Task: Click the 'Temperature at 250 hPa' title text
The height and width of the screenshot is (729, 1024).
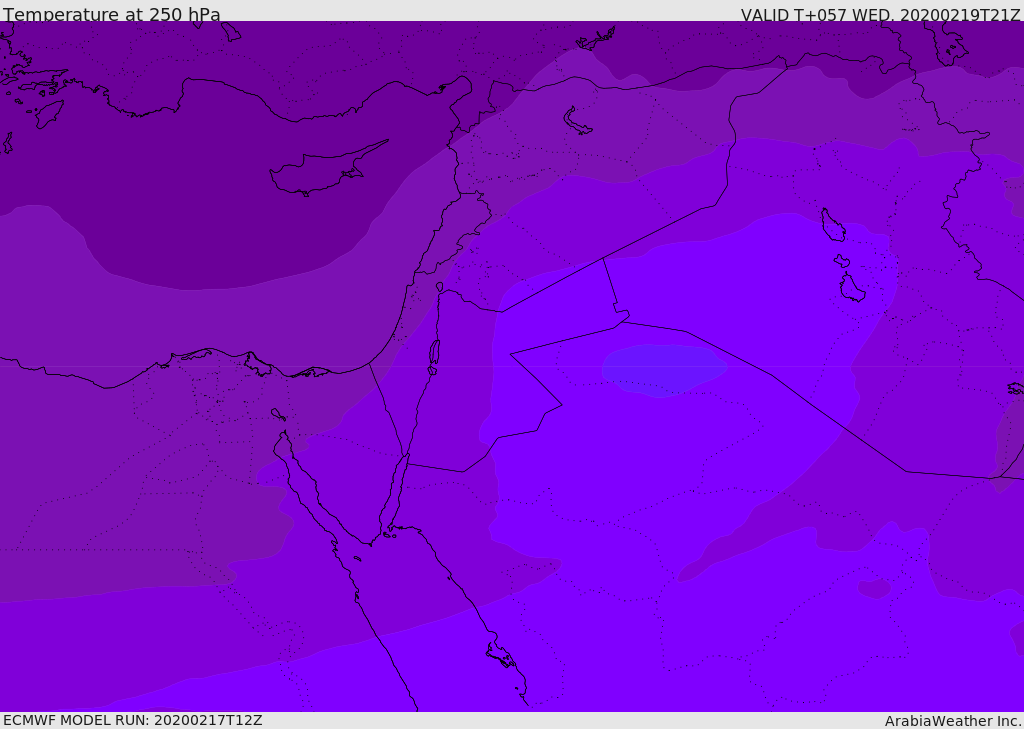Action: [112, 14]
